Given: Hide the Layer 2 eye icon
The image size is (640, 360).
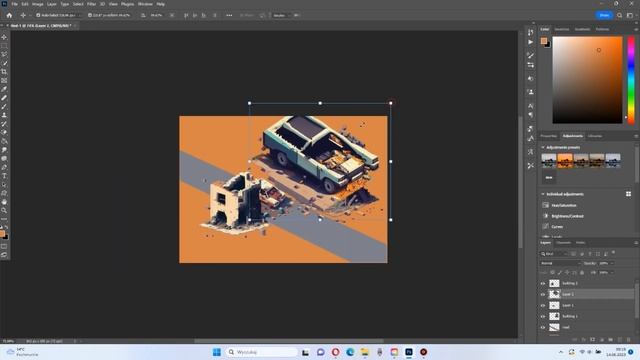Looking at the screenshot, I should click(x=543, y=294).
